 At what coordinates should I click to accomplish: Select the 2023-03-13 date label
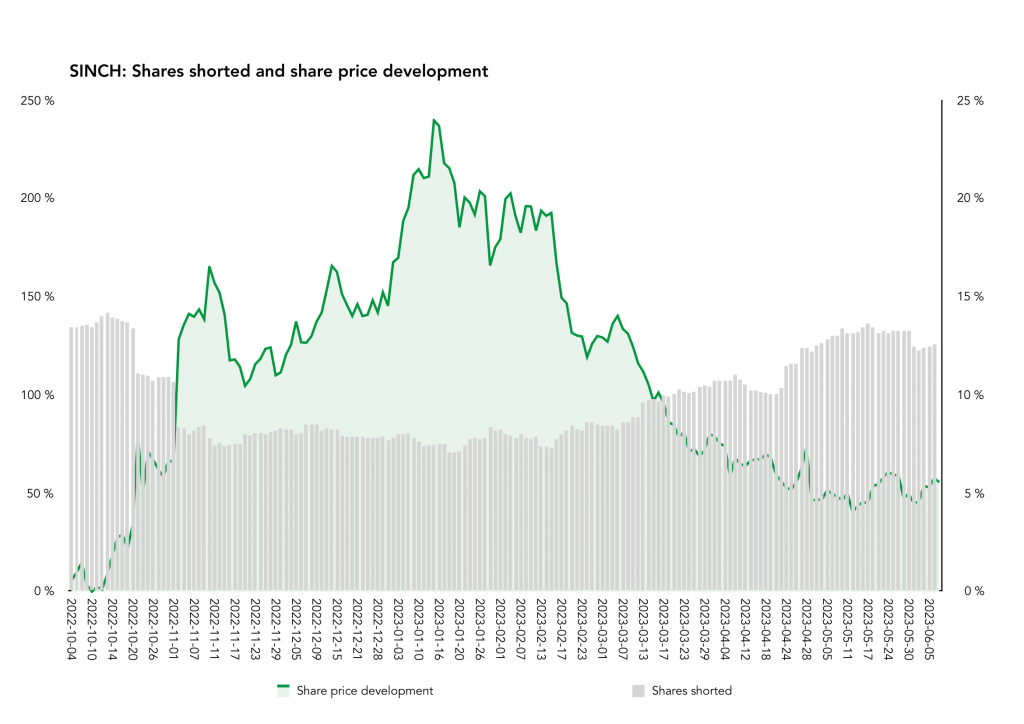[644, 629]
